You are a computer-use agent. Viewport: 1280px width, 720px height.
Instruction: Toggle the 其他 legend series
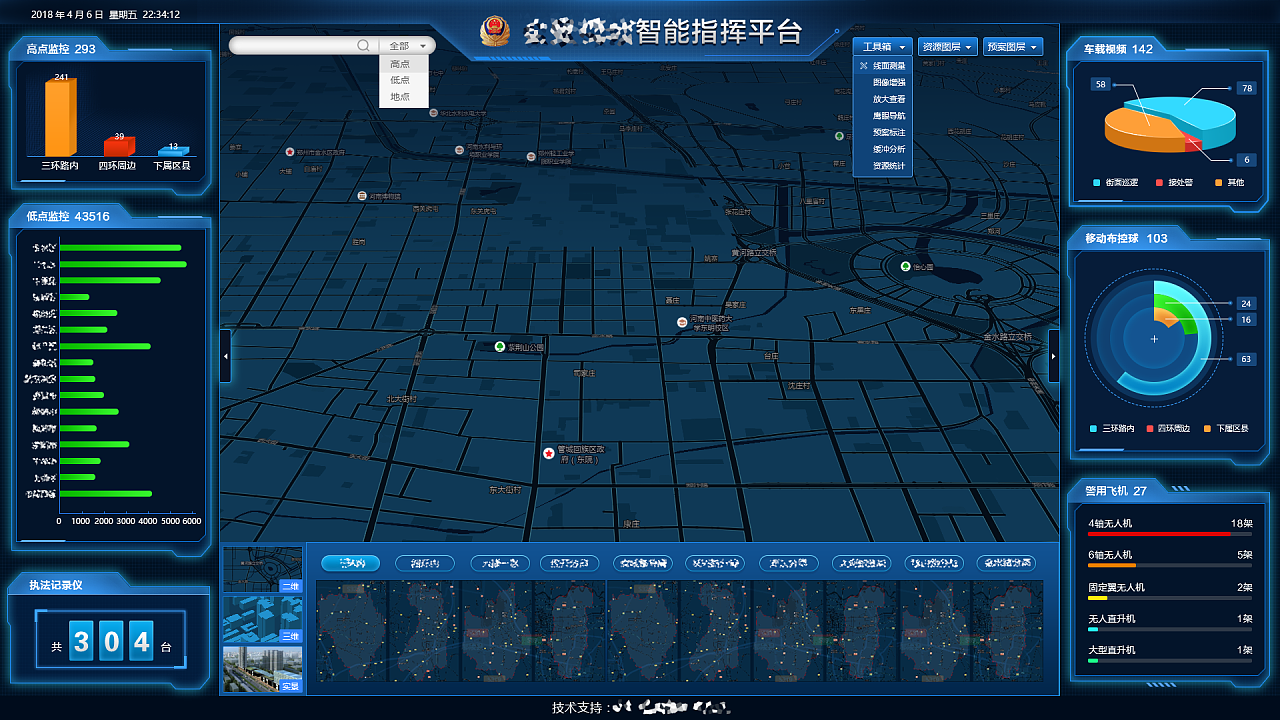tap(1229, 183)
